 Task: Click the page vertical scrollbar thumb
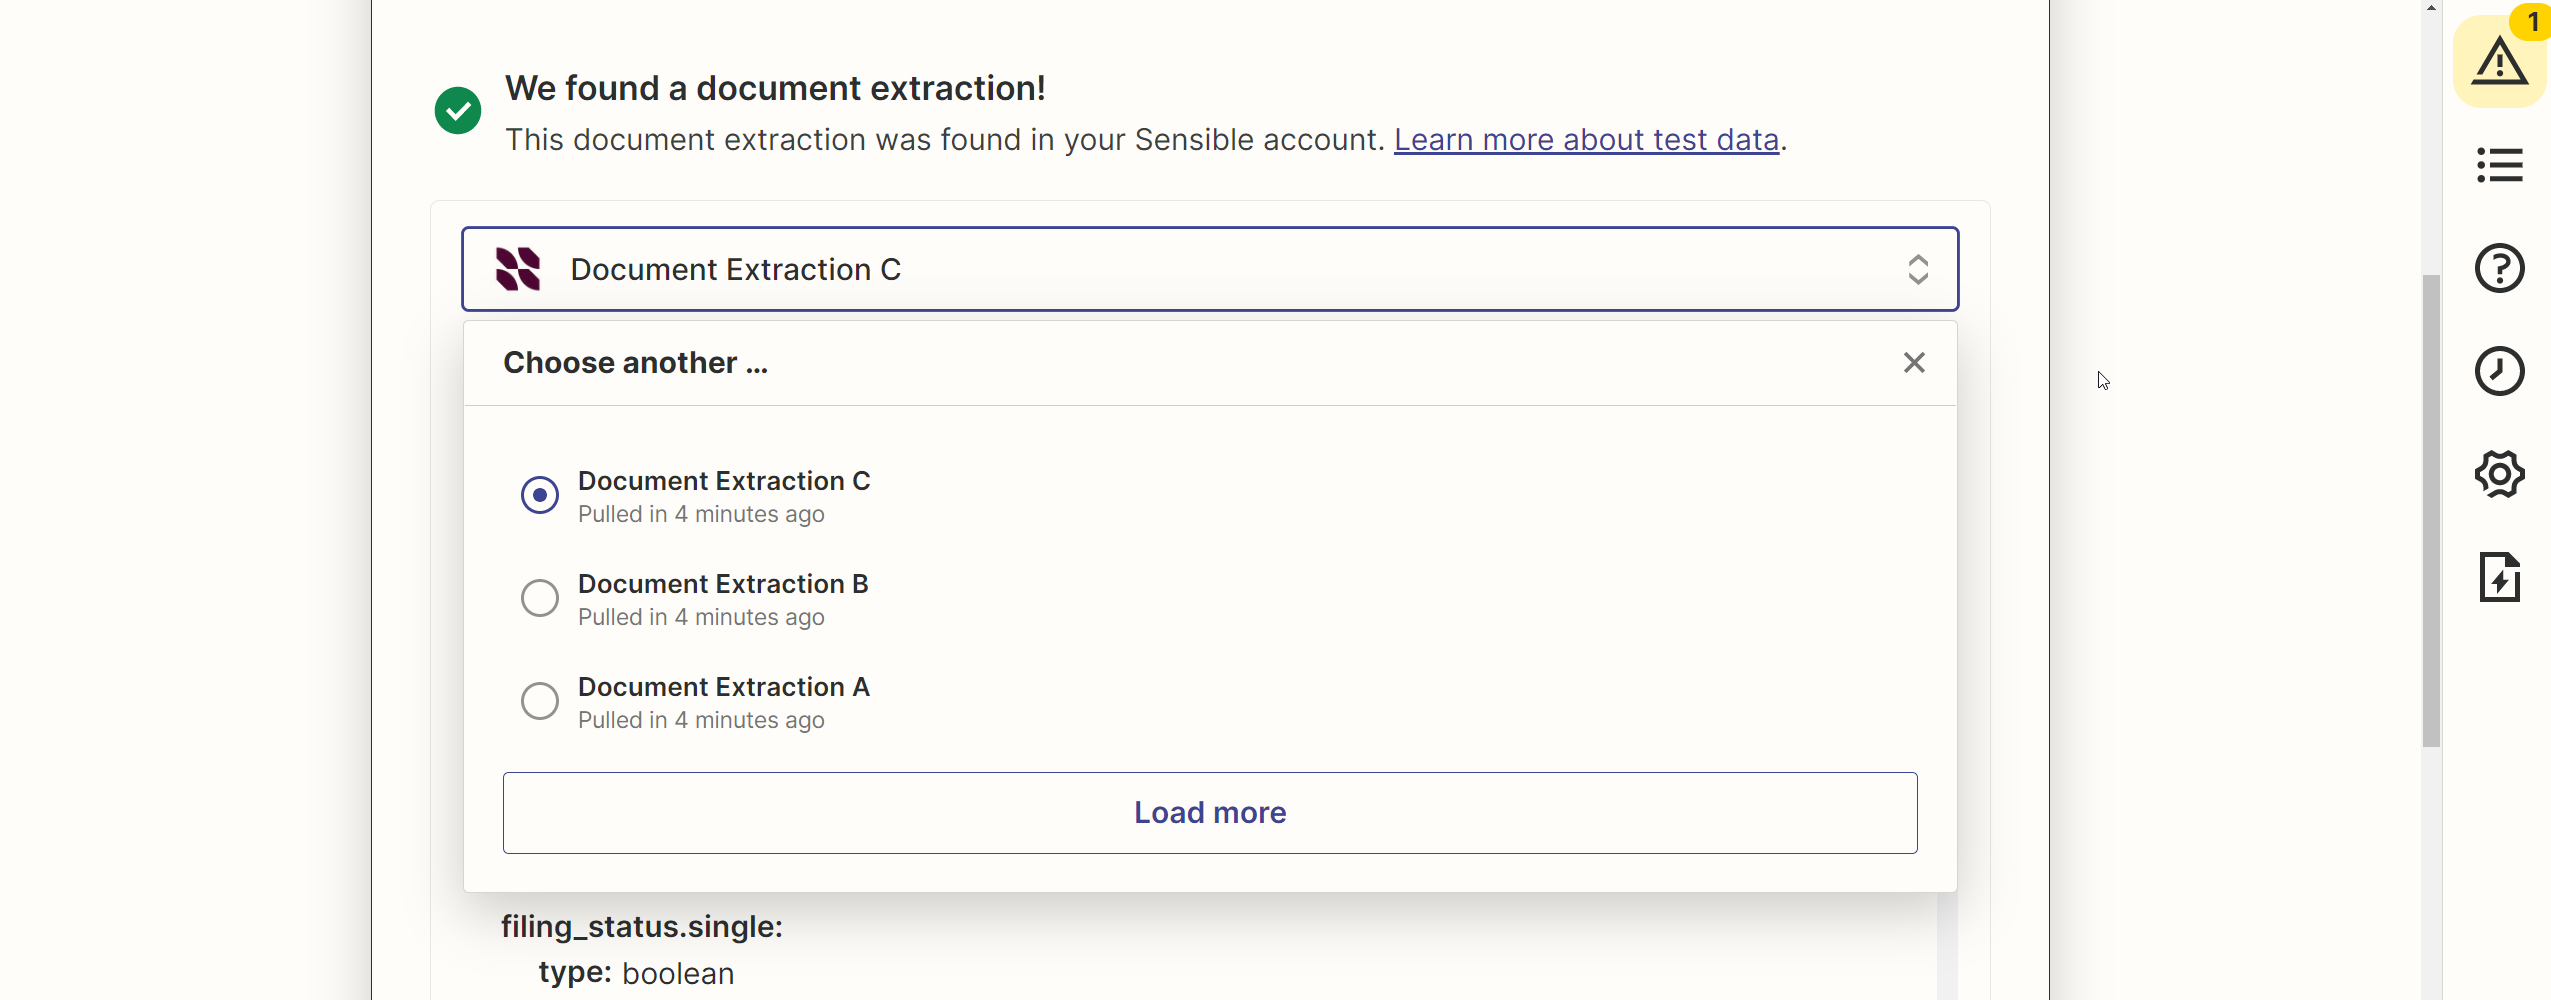(x=2431, y=510)
